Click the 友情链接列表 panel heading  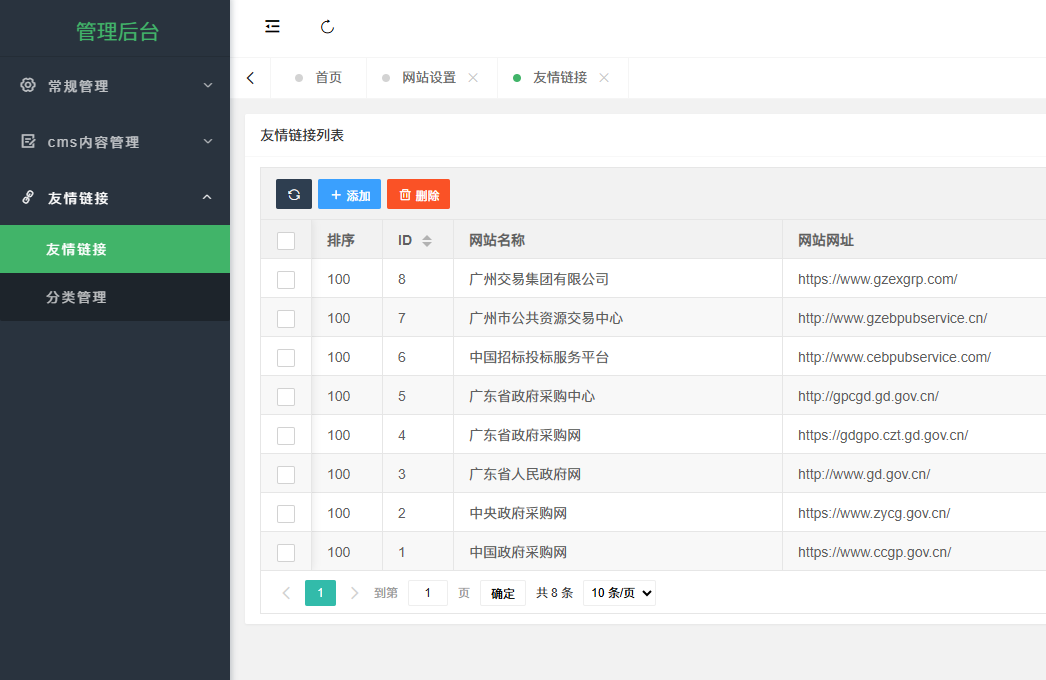[x=302, y=135]
